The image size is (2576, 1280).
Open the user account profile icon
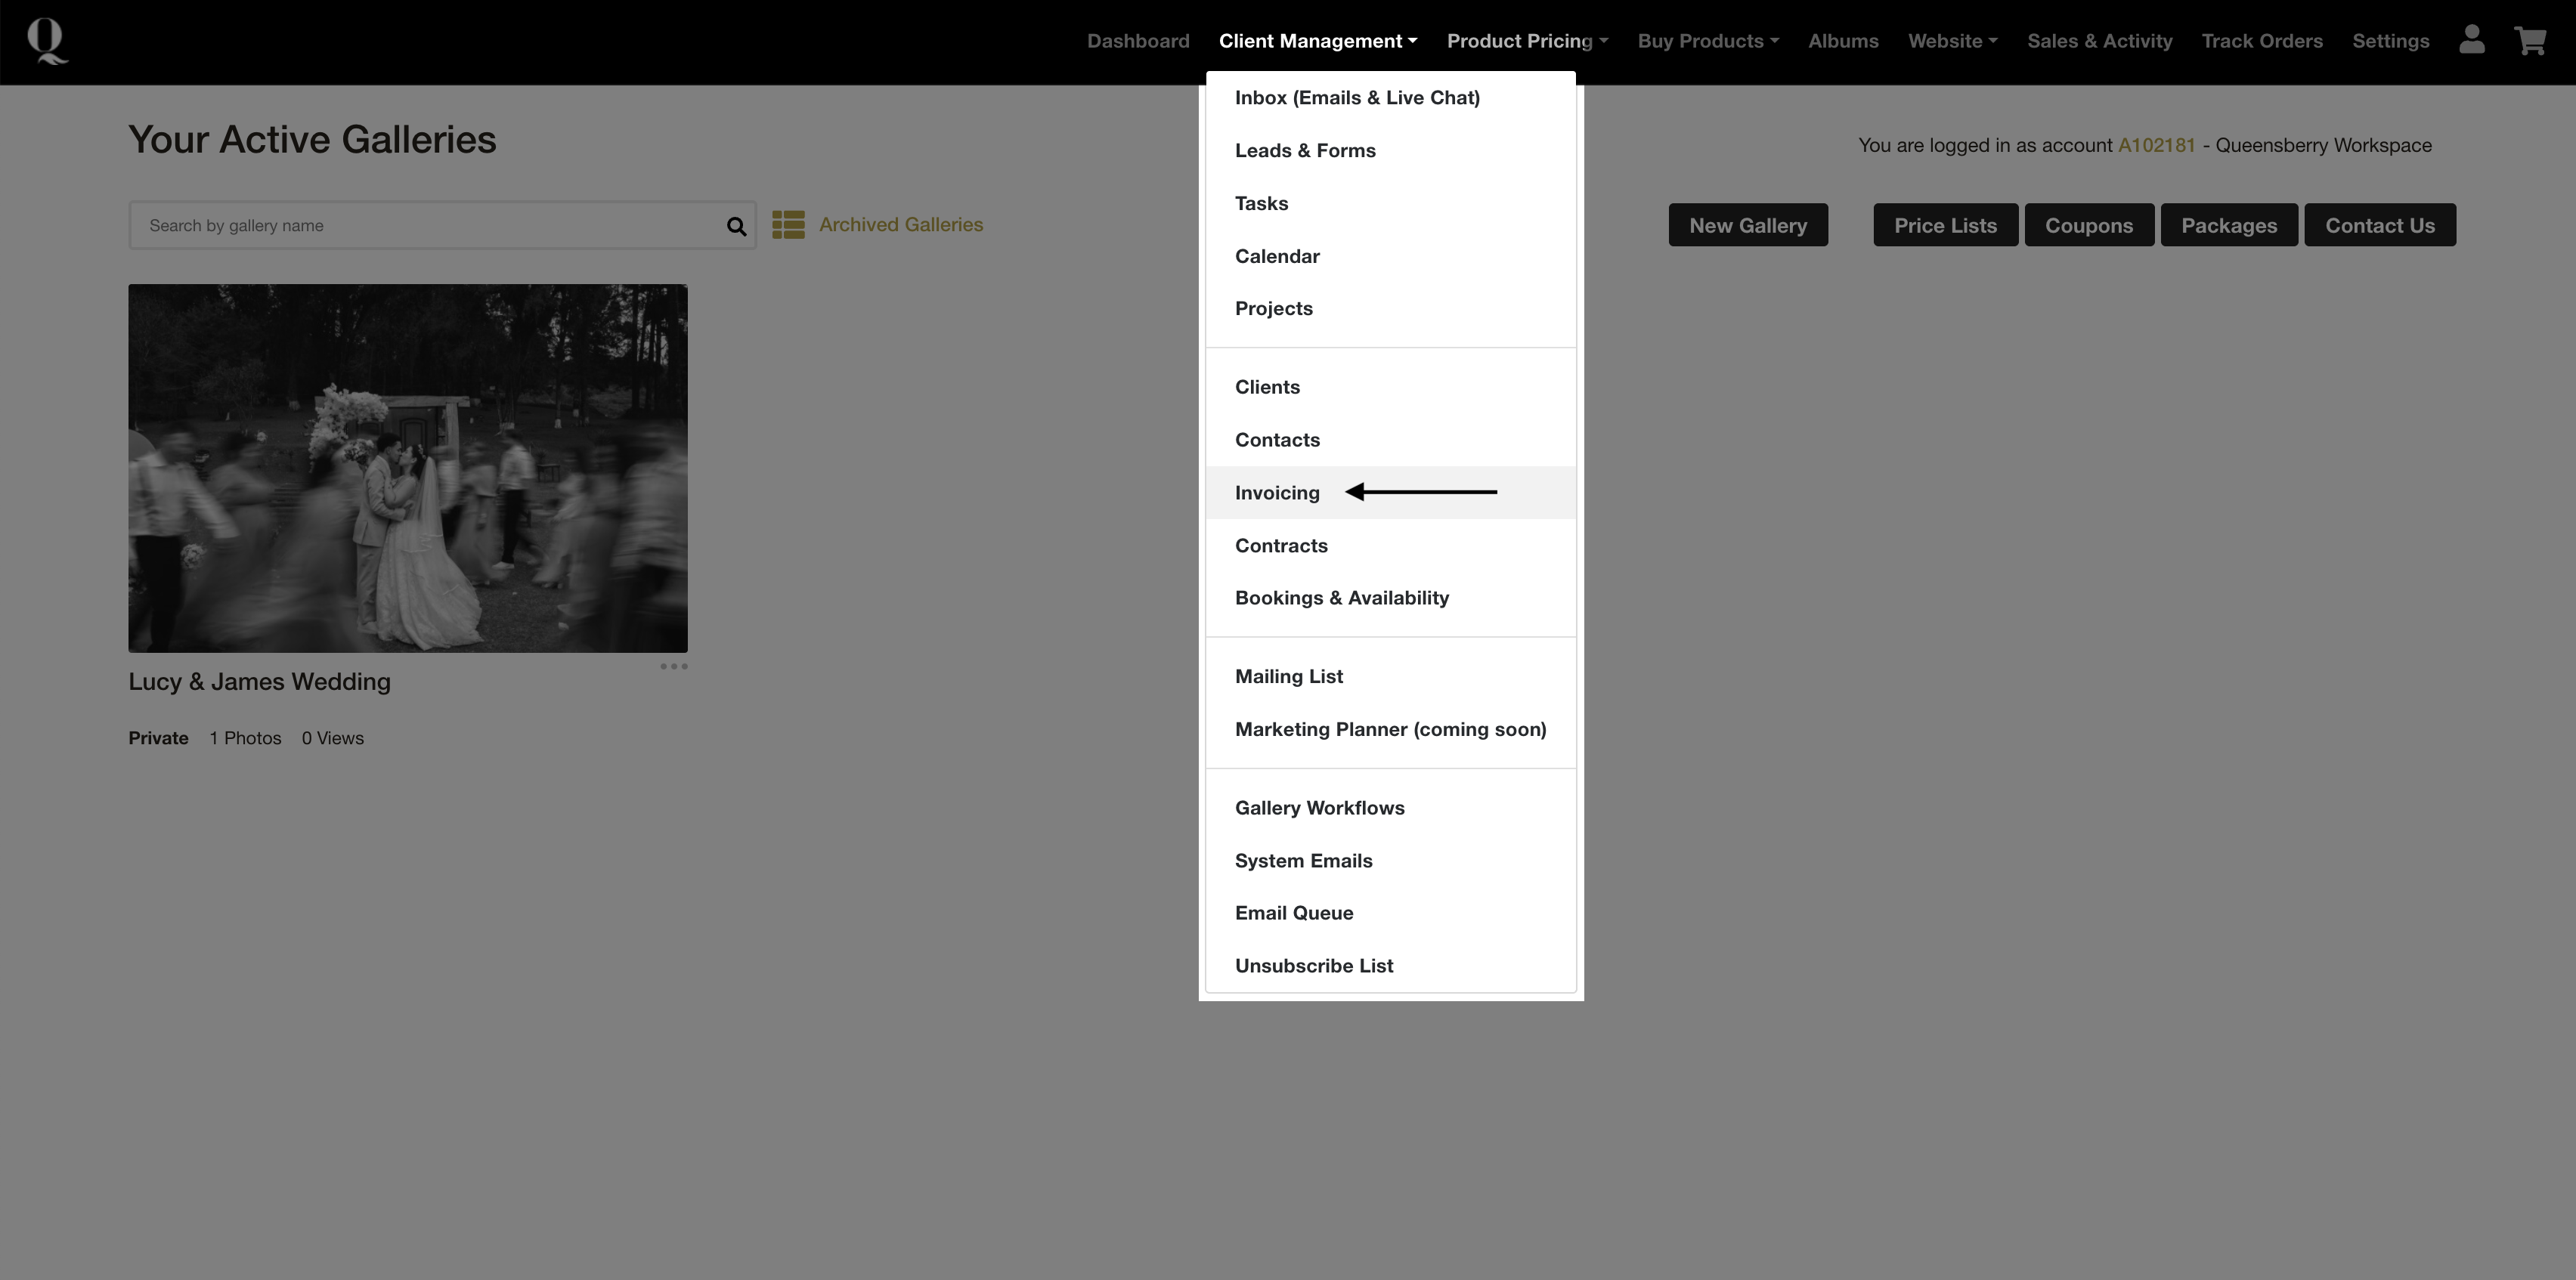click(x=2471, y=40)
